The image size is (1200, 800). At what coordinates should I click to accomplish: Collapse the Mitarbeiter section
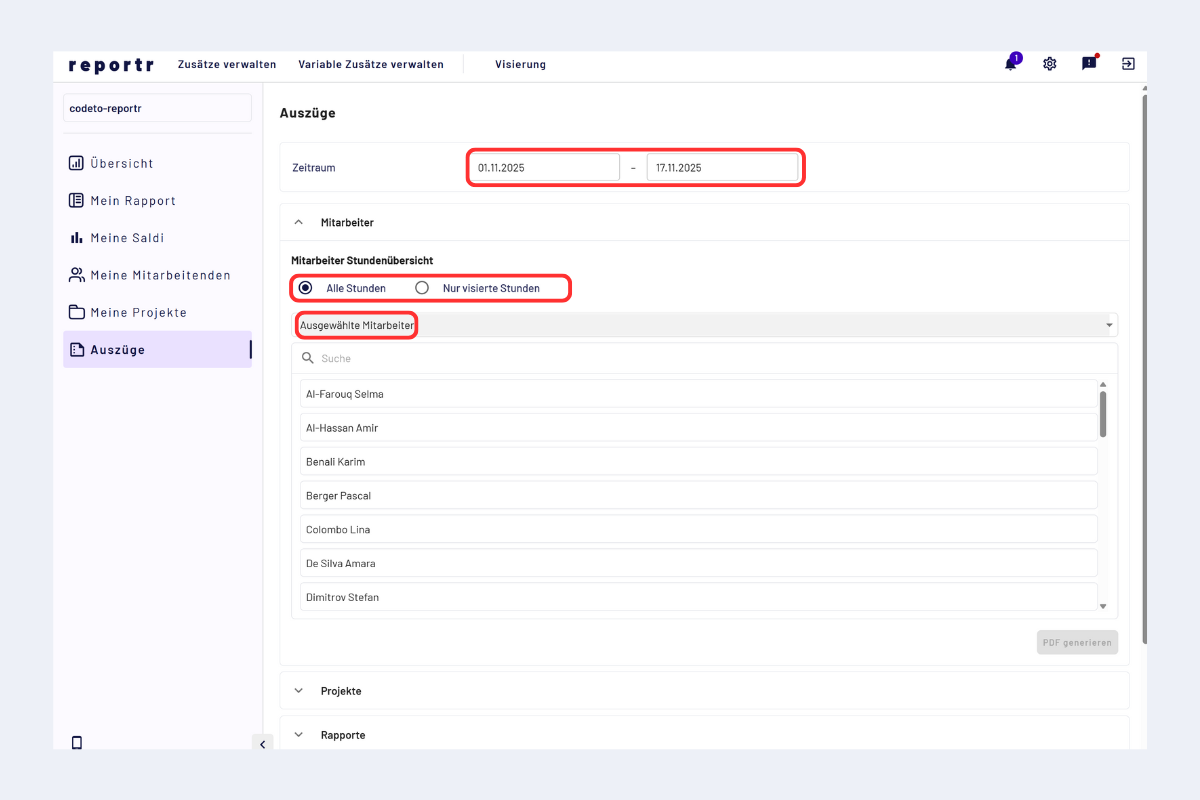(299, 223)
